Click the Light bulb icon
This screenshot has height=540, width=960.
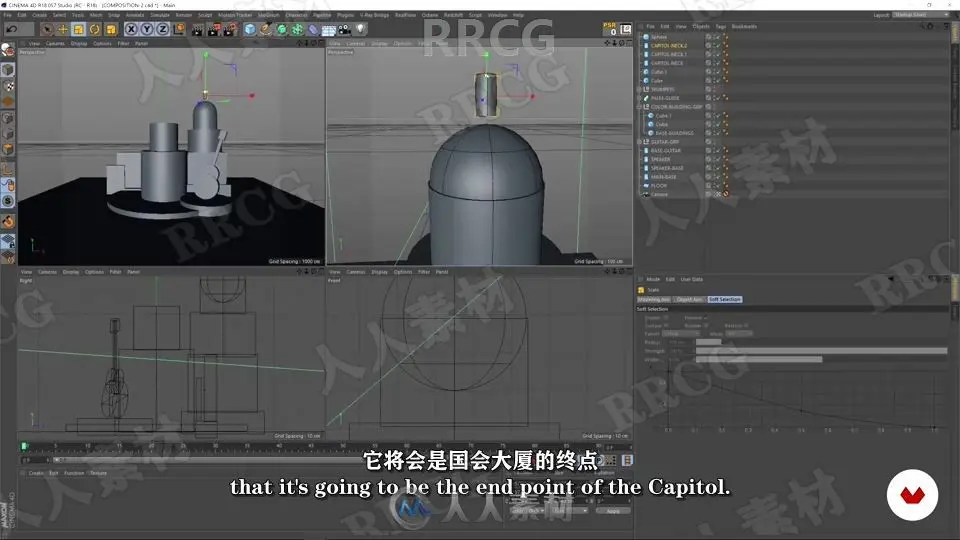(361, 29)
